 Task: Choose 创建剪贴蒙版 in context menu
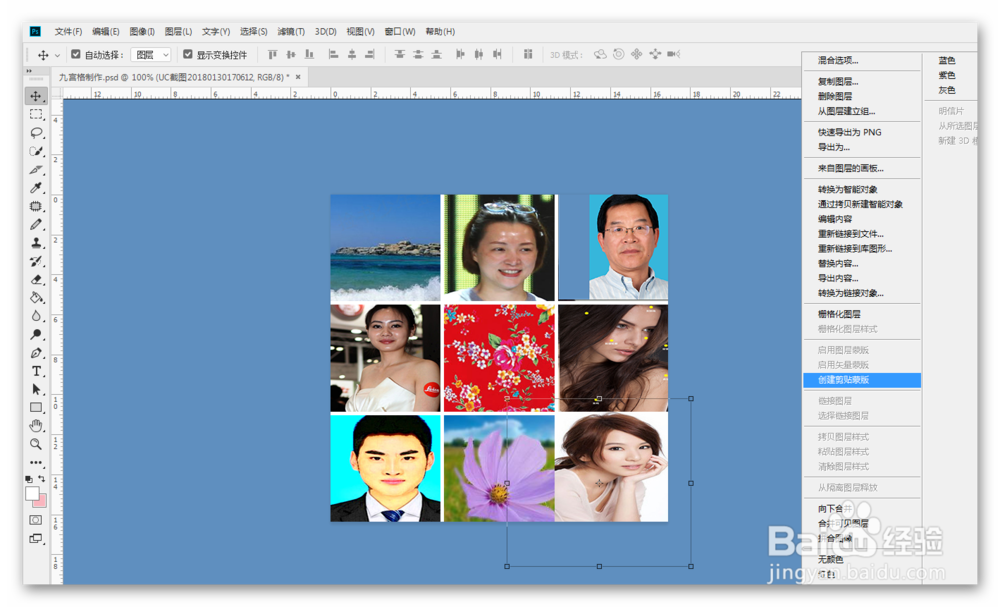tap(862, 380)
